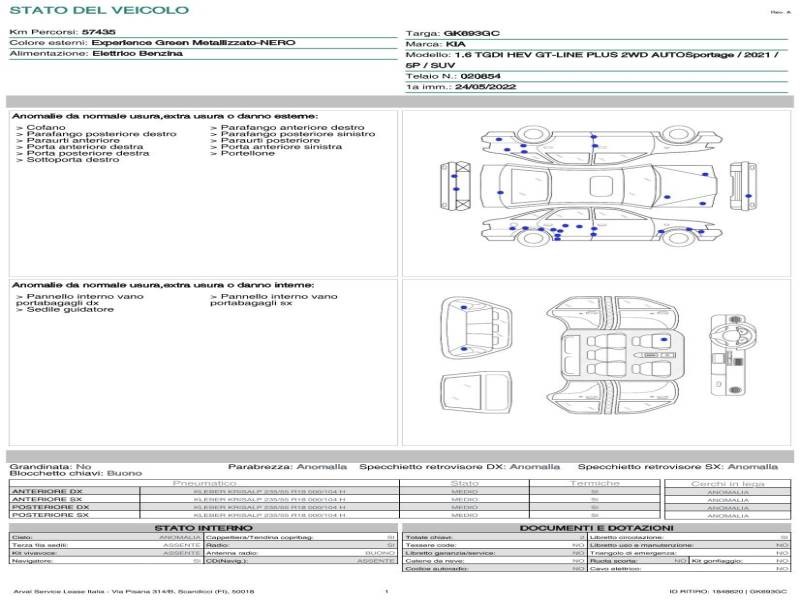Viewport: 800px width, 600px height.
Task: Select the "DOCUMENTI E DOTAZIONI" section header
Action: tap(596, 528)
